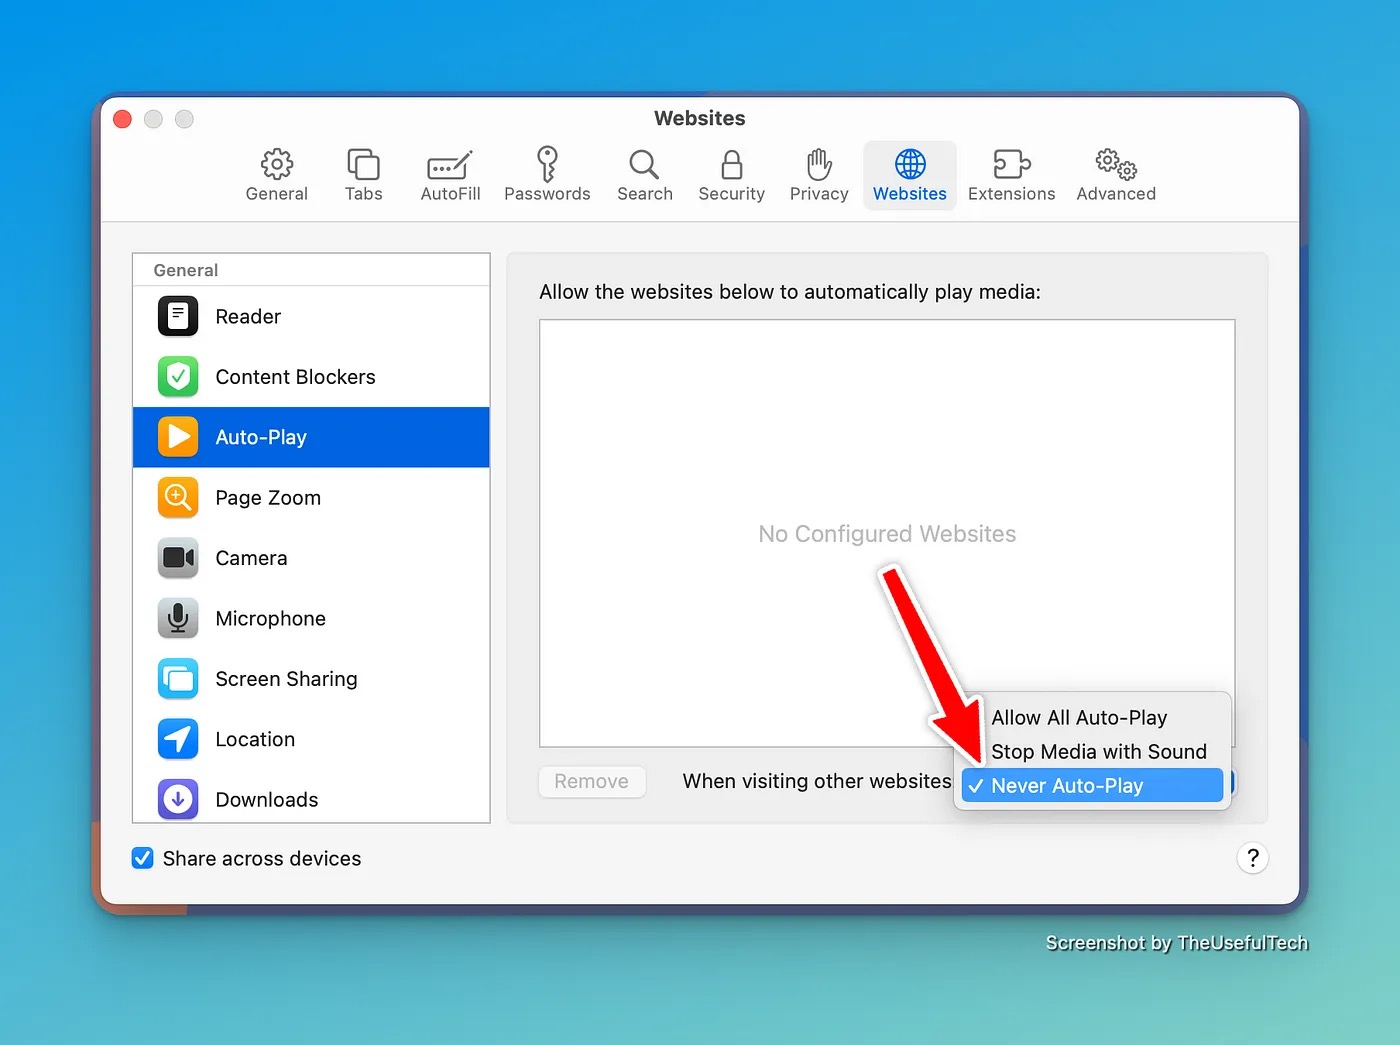
Task: Choose Never Auto-Play option
Action: tap(1092, 785)
